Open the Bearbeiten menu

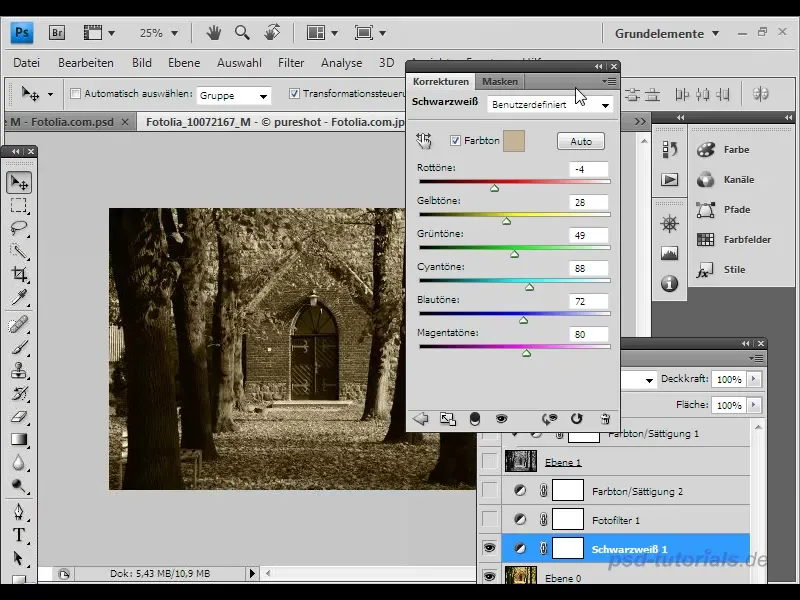(x=86, y=63)
